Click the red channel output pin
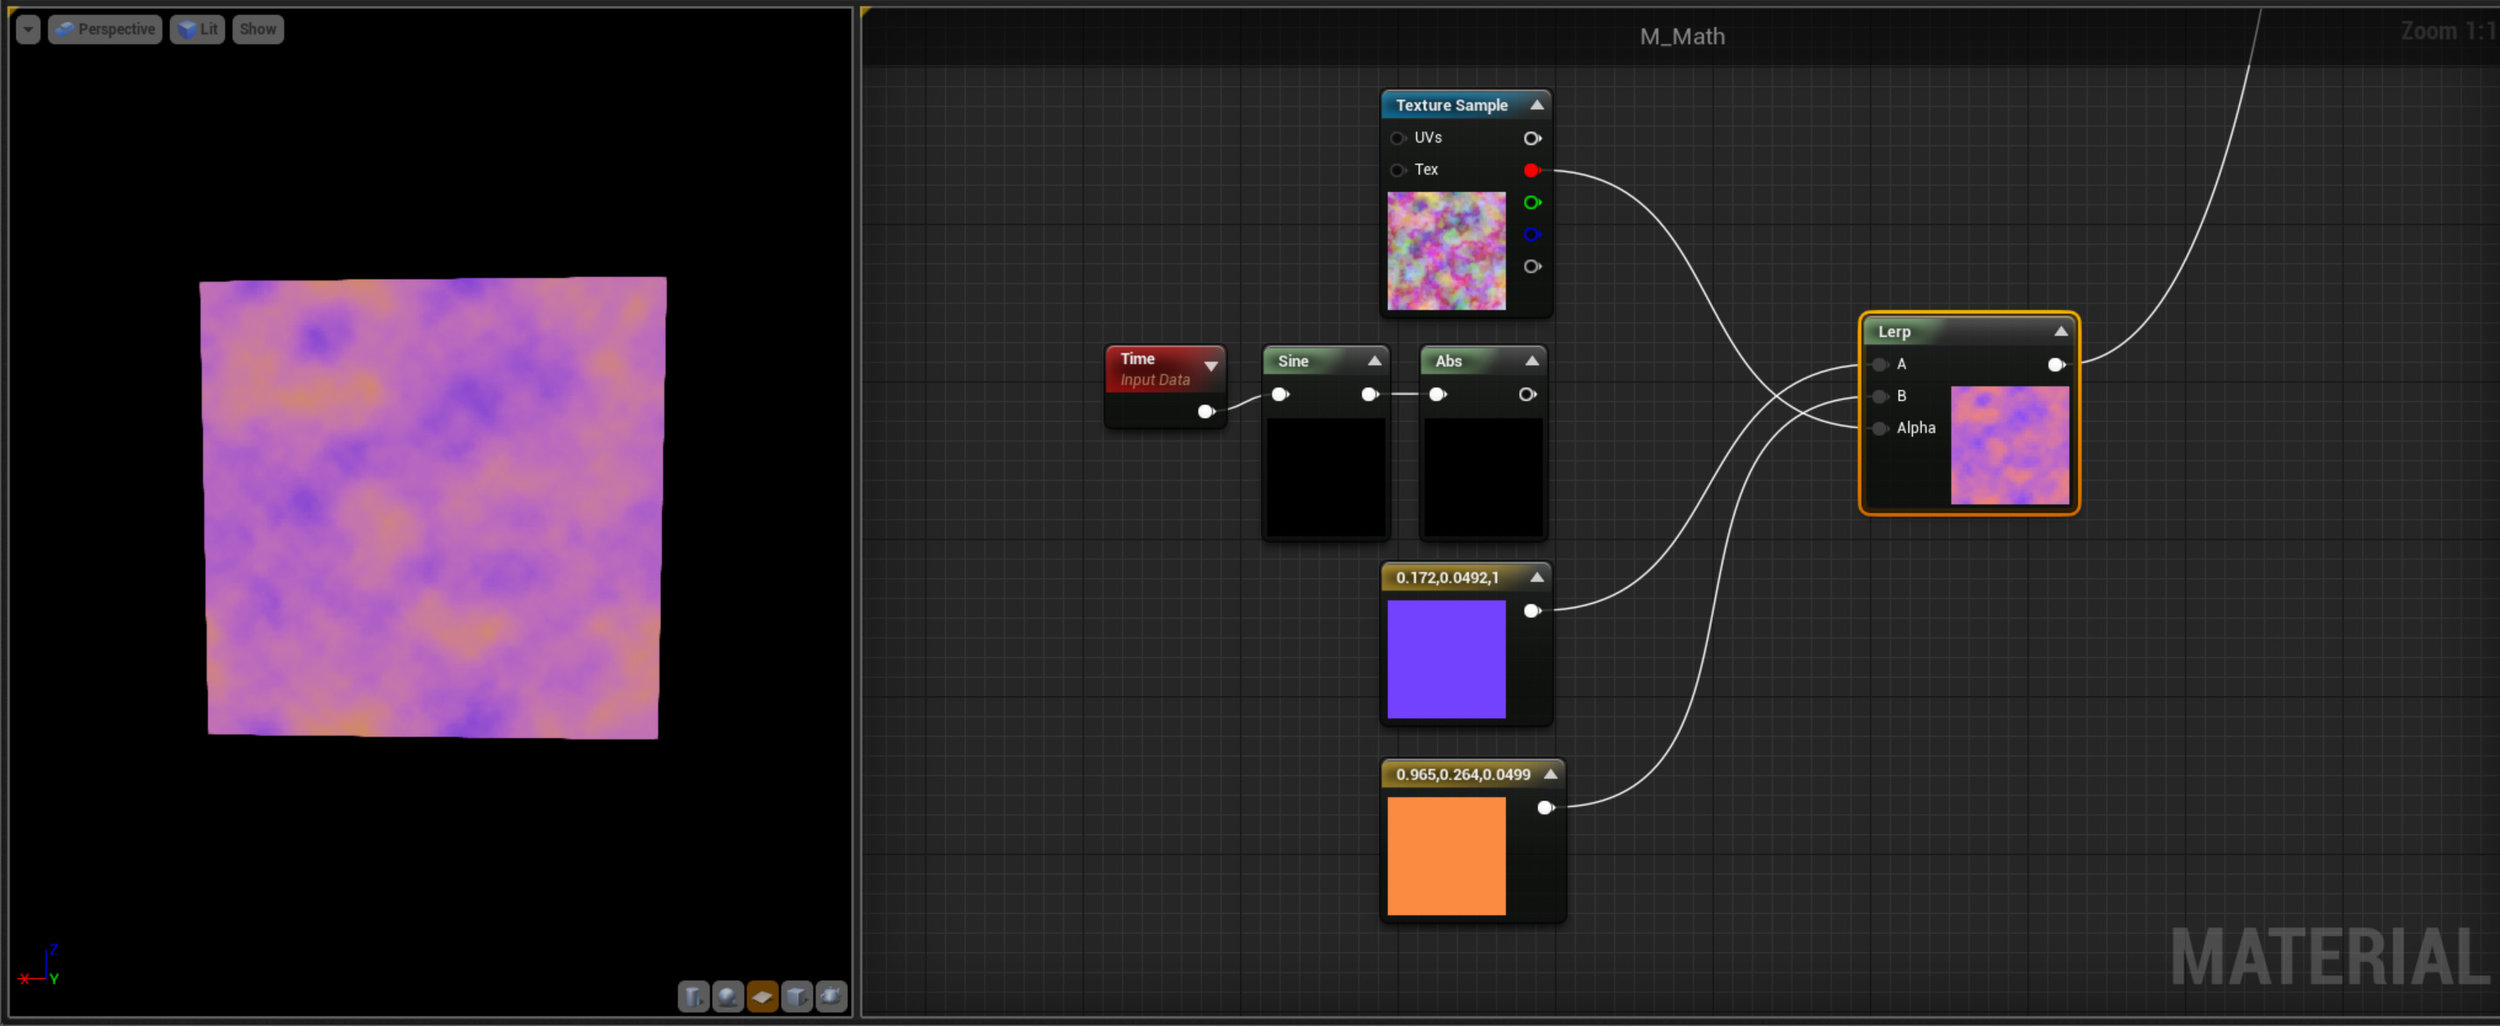 coord(1531,170)
